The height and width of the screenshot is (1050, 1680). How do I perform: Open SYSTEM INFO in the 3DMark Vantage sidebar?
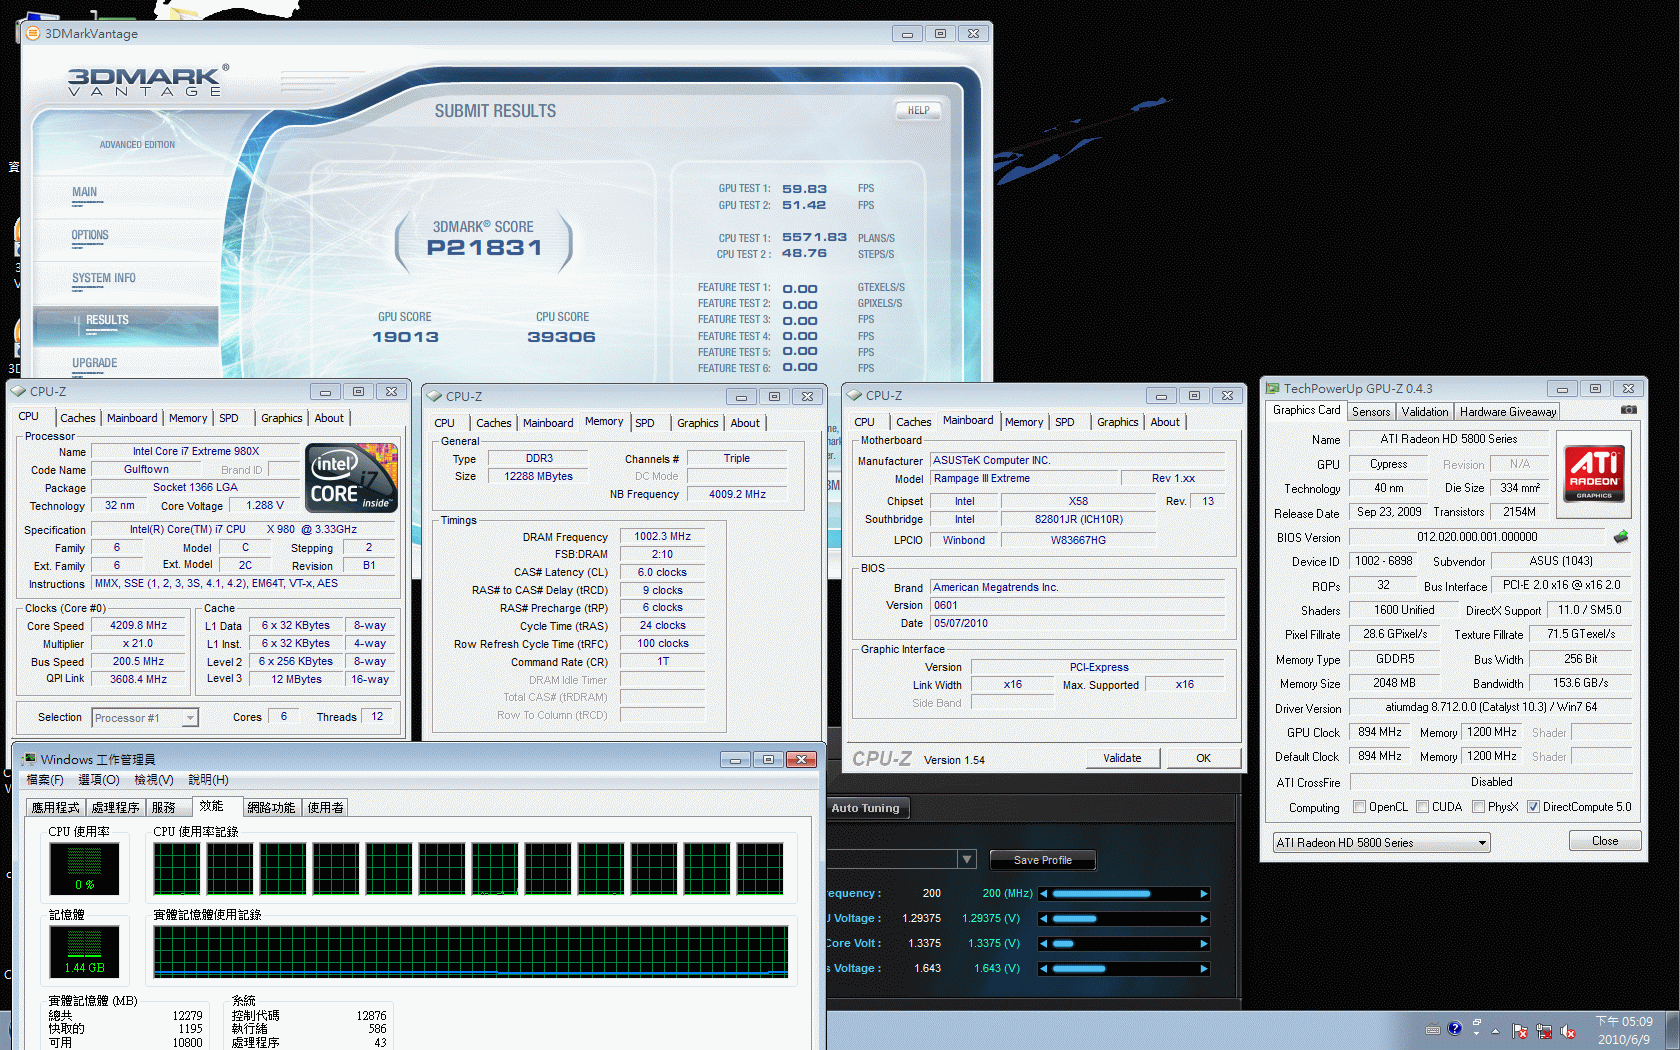pos(103,278)
